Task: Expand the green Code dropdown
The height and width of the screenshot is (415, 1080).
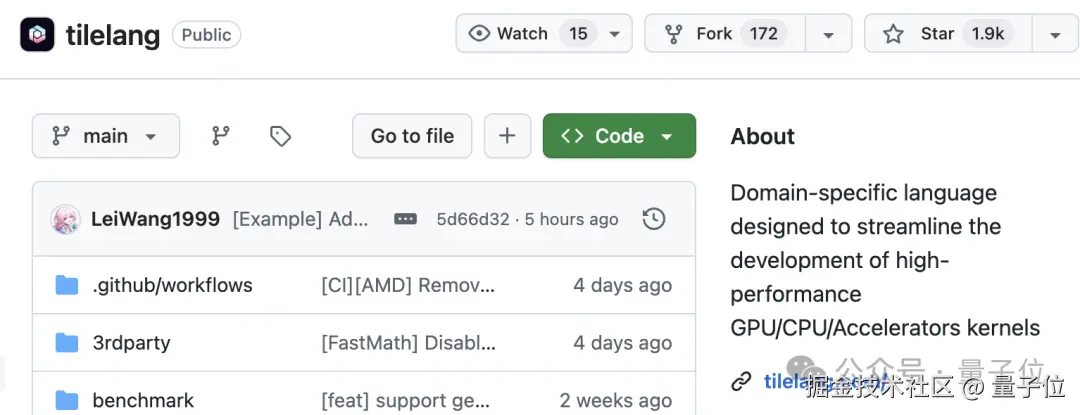Action: 619,136
